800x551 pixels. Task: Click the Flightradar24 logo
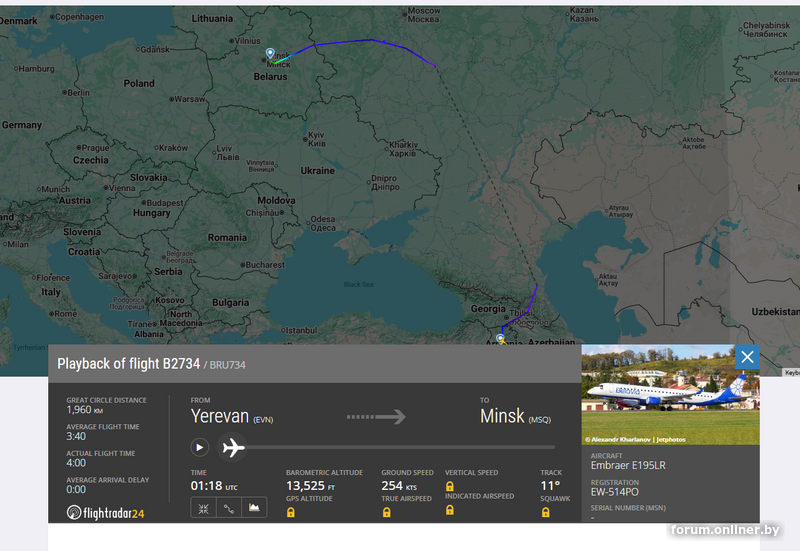pyautogui.click(x=105, y=512)
